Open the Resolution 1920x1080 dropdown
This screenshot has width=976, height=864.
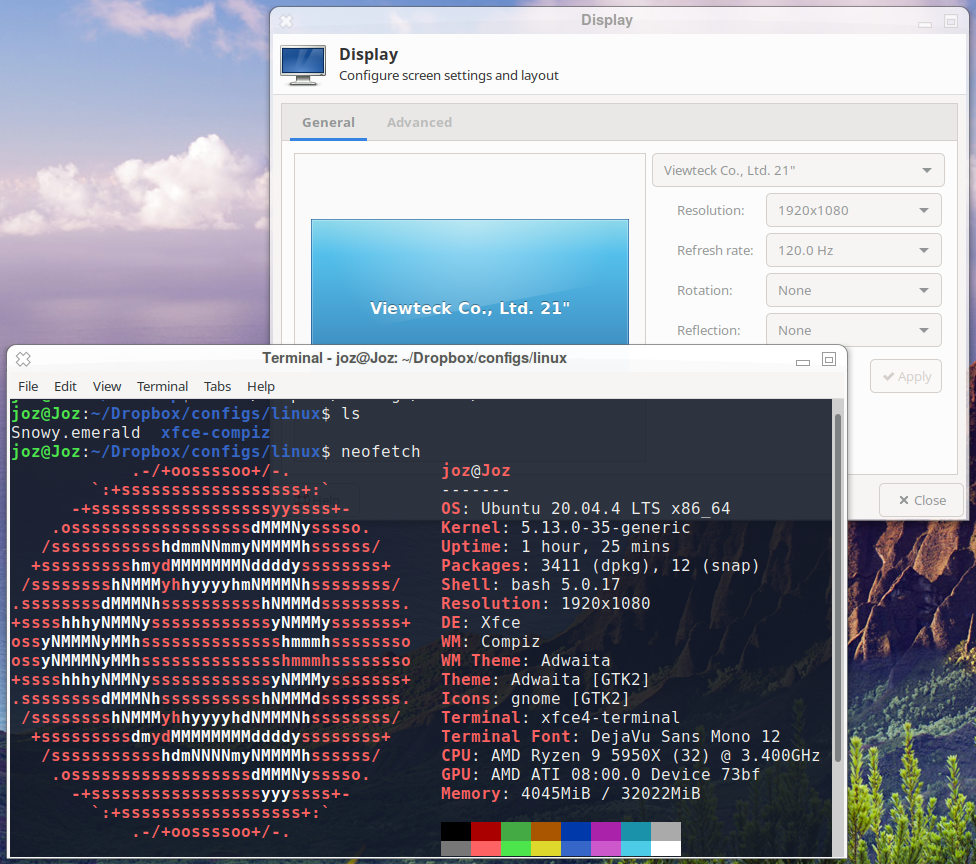[853, 210]
